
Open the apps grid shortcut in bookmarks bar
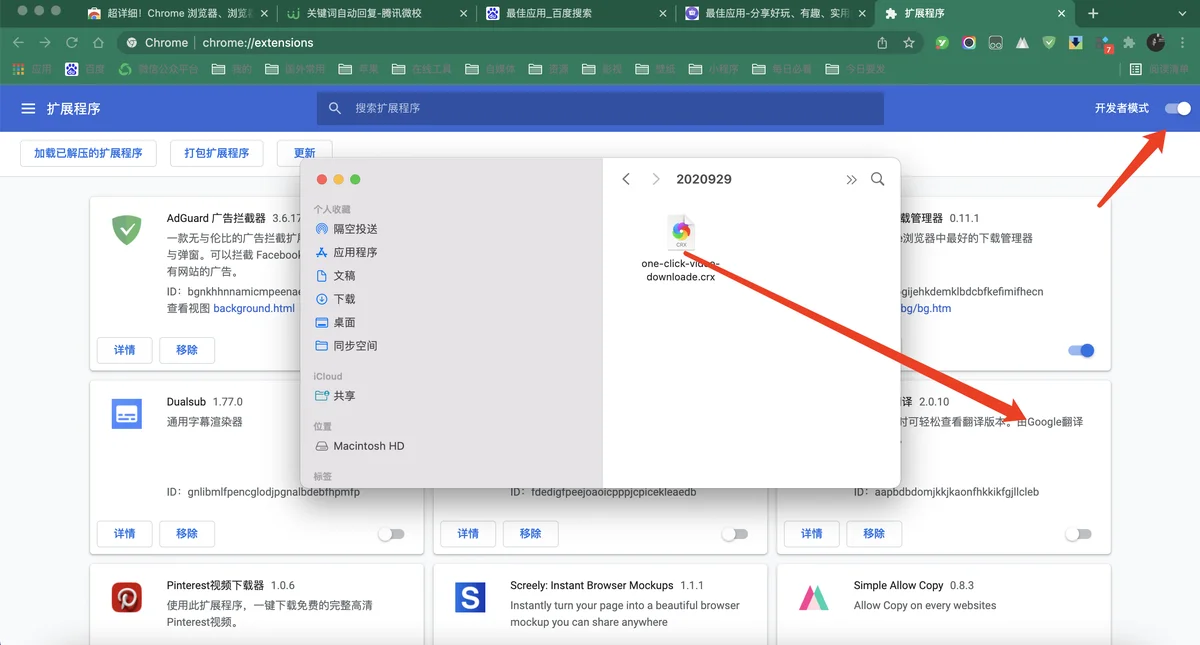[32, 70]
